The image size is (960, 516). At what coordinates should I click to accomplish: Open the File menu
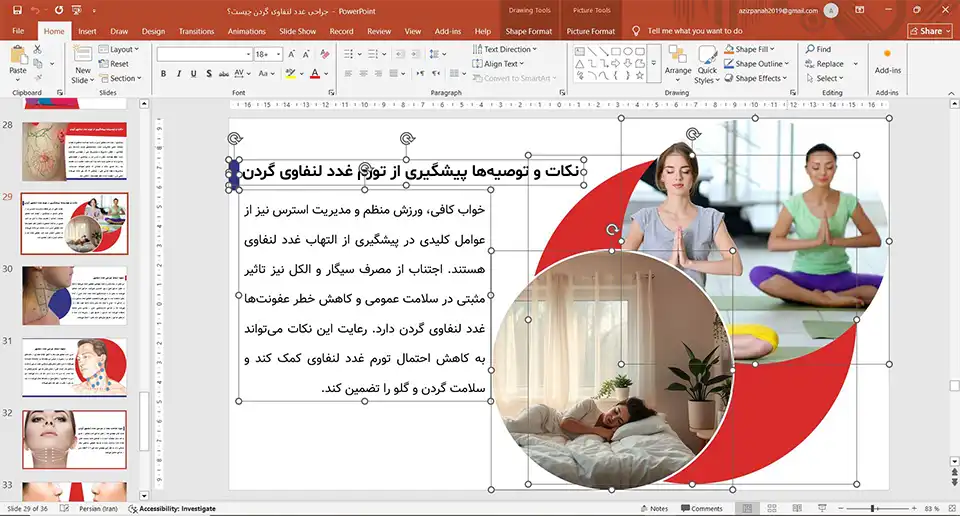pos(18,31)
